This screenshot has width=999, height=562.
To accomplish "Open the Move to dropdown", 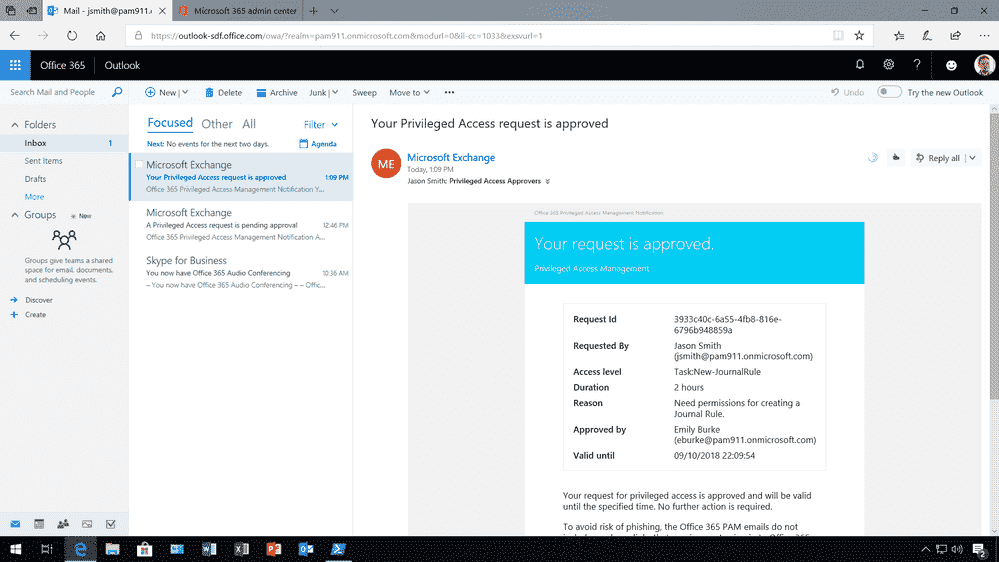I will point(409,92).
